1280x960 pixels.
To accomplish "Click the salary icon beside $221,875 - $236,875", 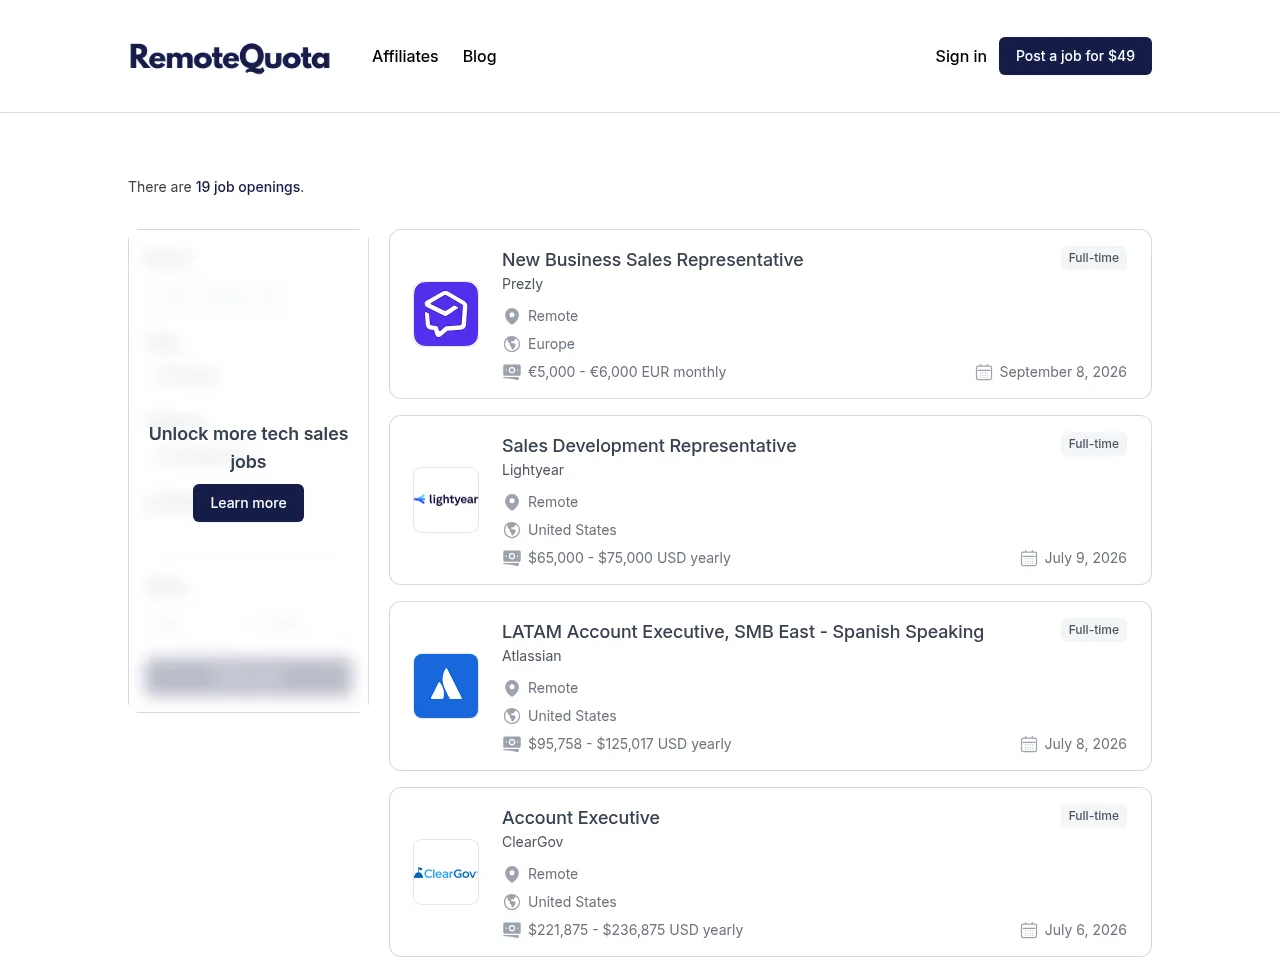I will click(512, 930).
